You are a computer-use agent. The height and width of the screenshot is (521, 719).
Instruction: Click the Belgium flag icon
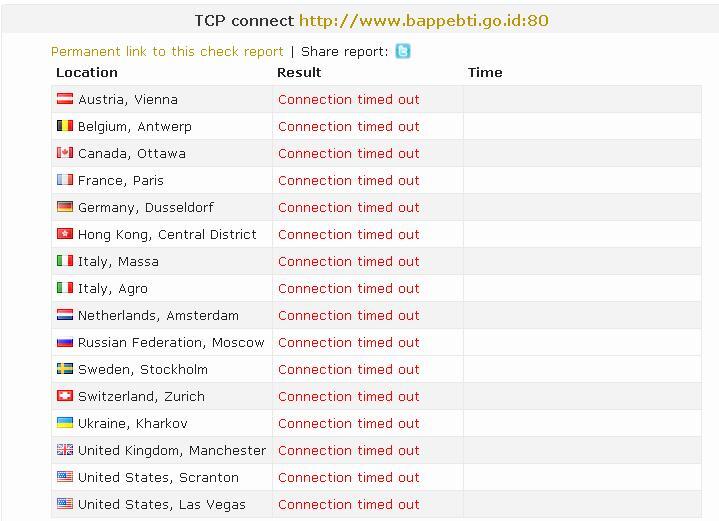[x=65, y=126]
